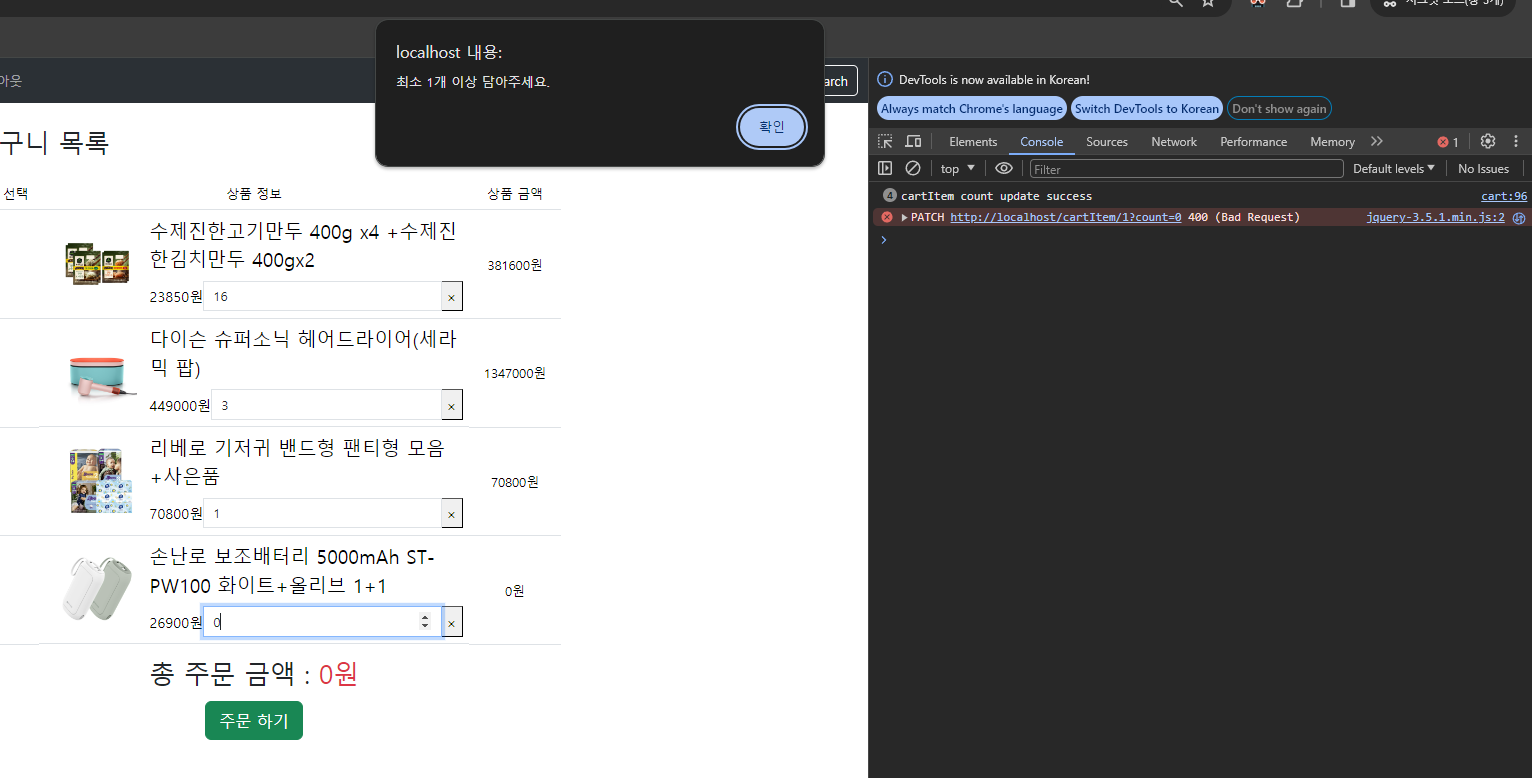Open the Default levels dropdown
Image resolution: width=1532 pixels, height=778 pixels.
tap(1393, 168)
